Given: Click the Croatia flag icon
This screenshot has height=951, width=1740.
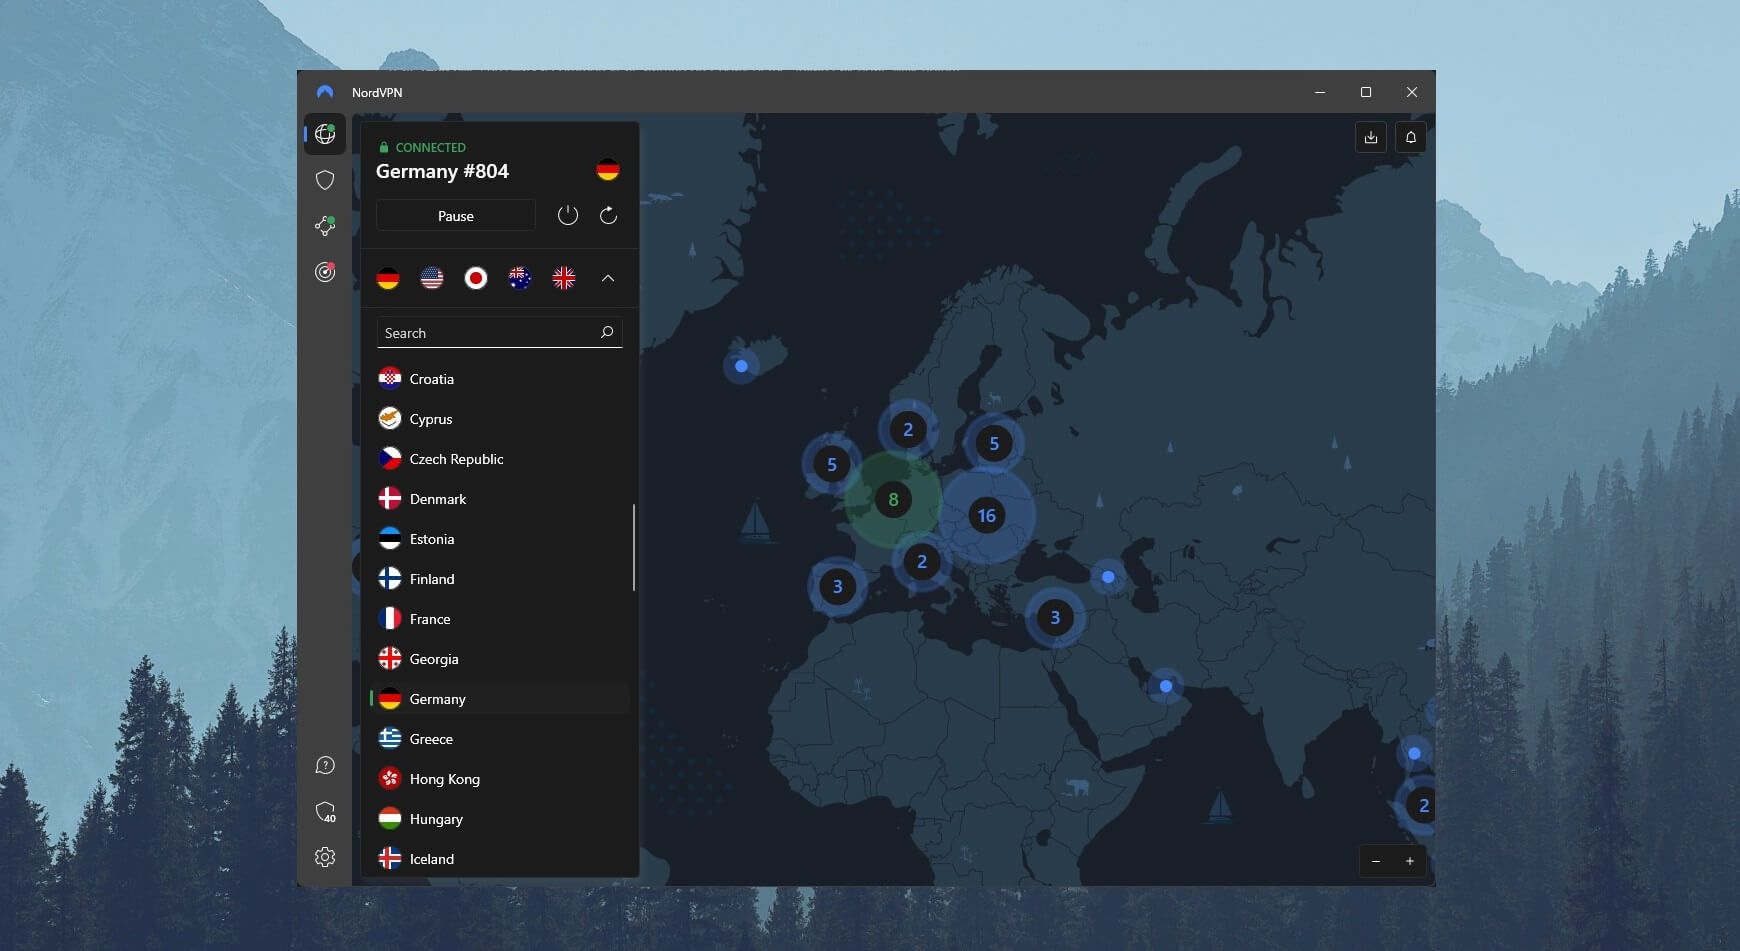Looking at the screenshot, I should (390, 378).
